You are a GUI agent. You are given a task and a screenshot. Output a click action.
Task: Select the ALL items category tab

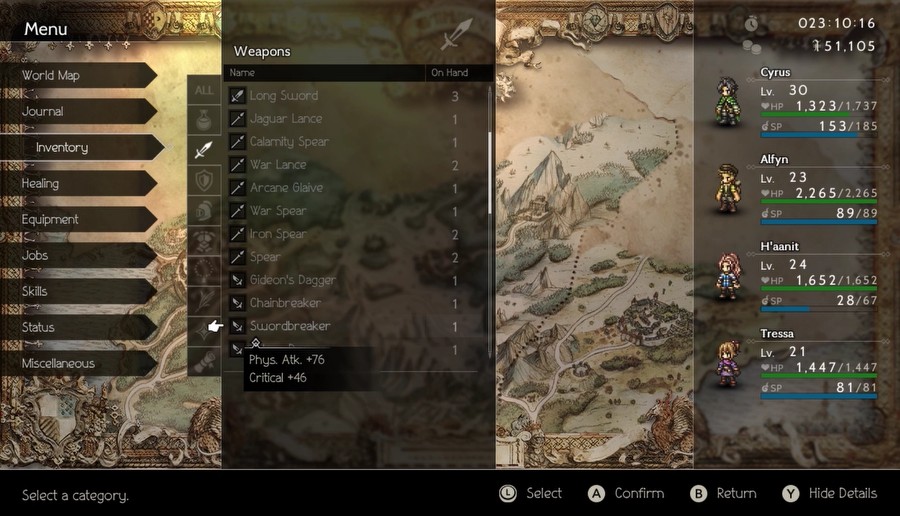[204, 90]
